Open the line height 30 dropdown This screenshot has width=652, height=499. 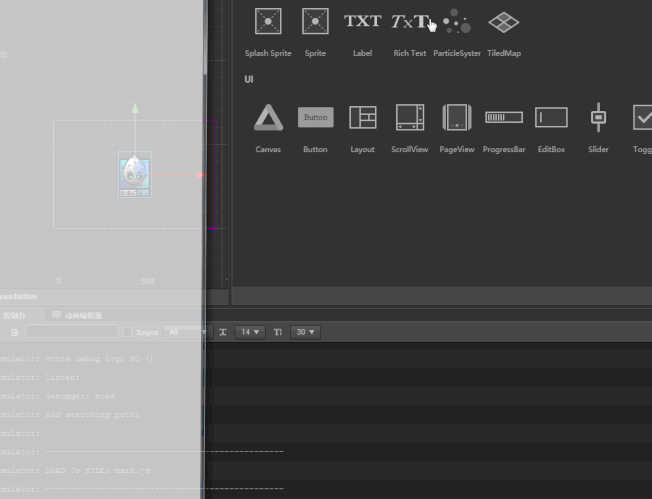(x=305, y=332)
